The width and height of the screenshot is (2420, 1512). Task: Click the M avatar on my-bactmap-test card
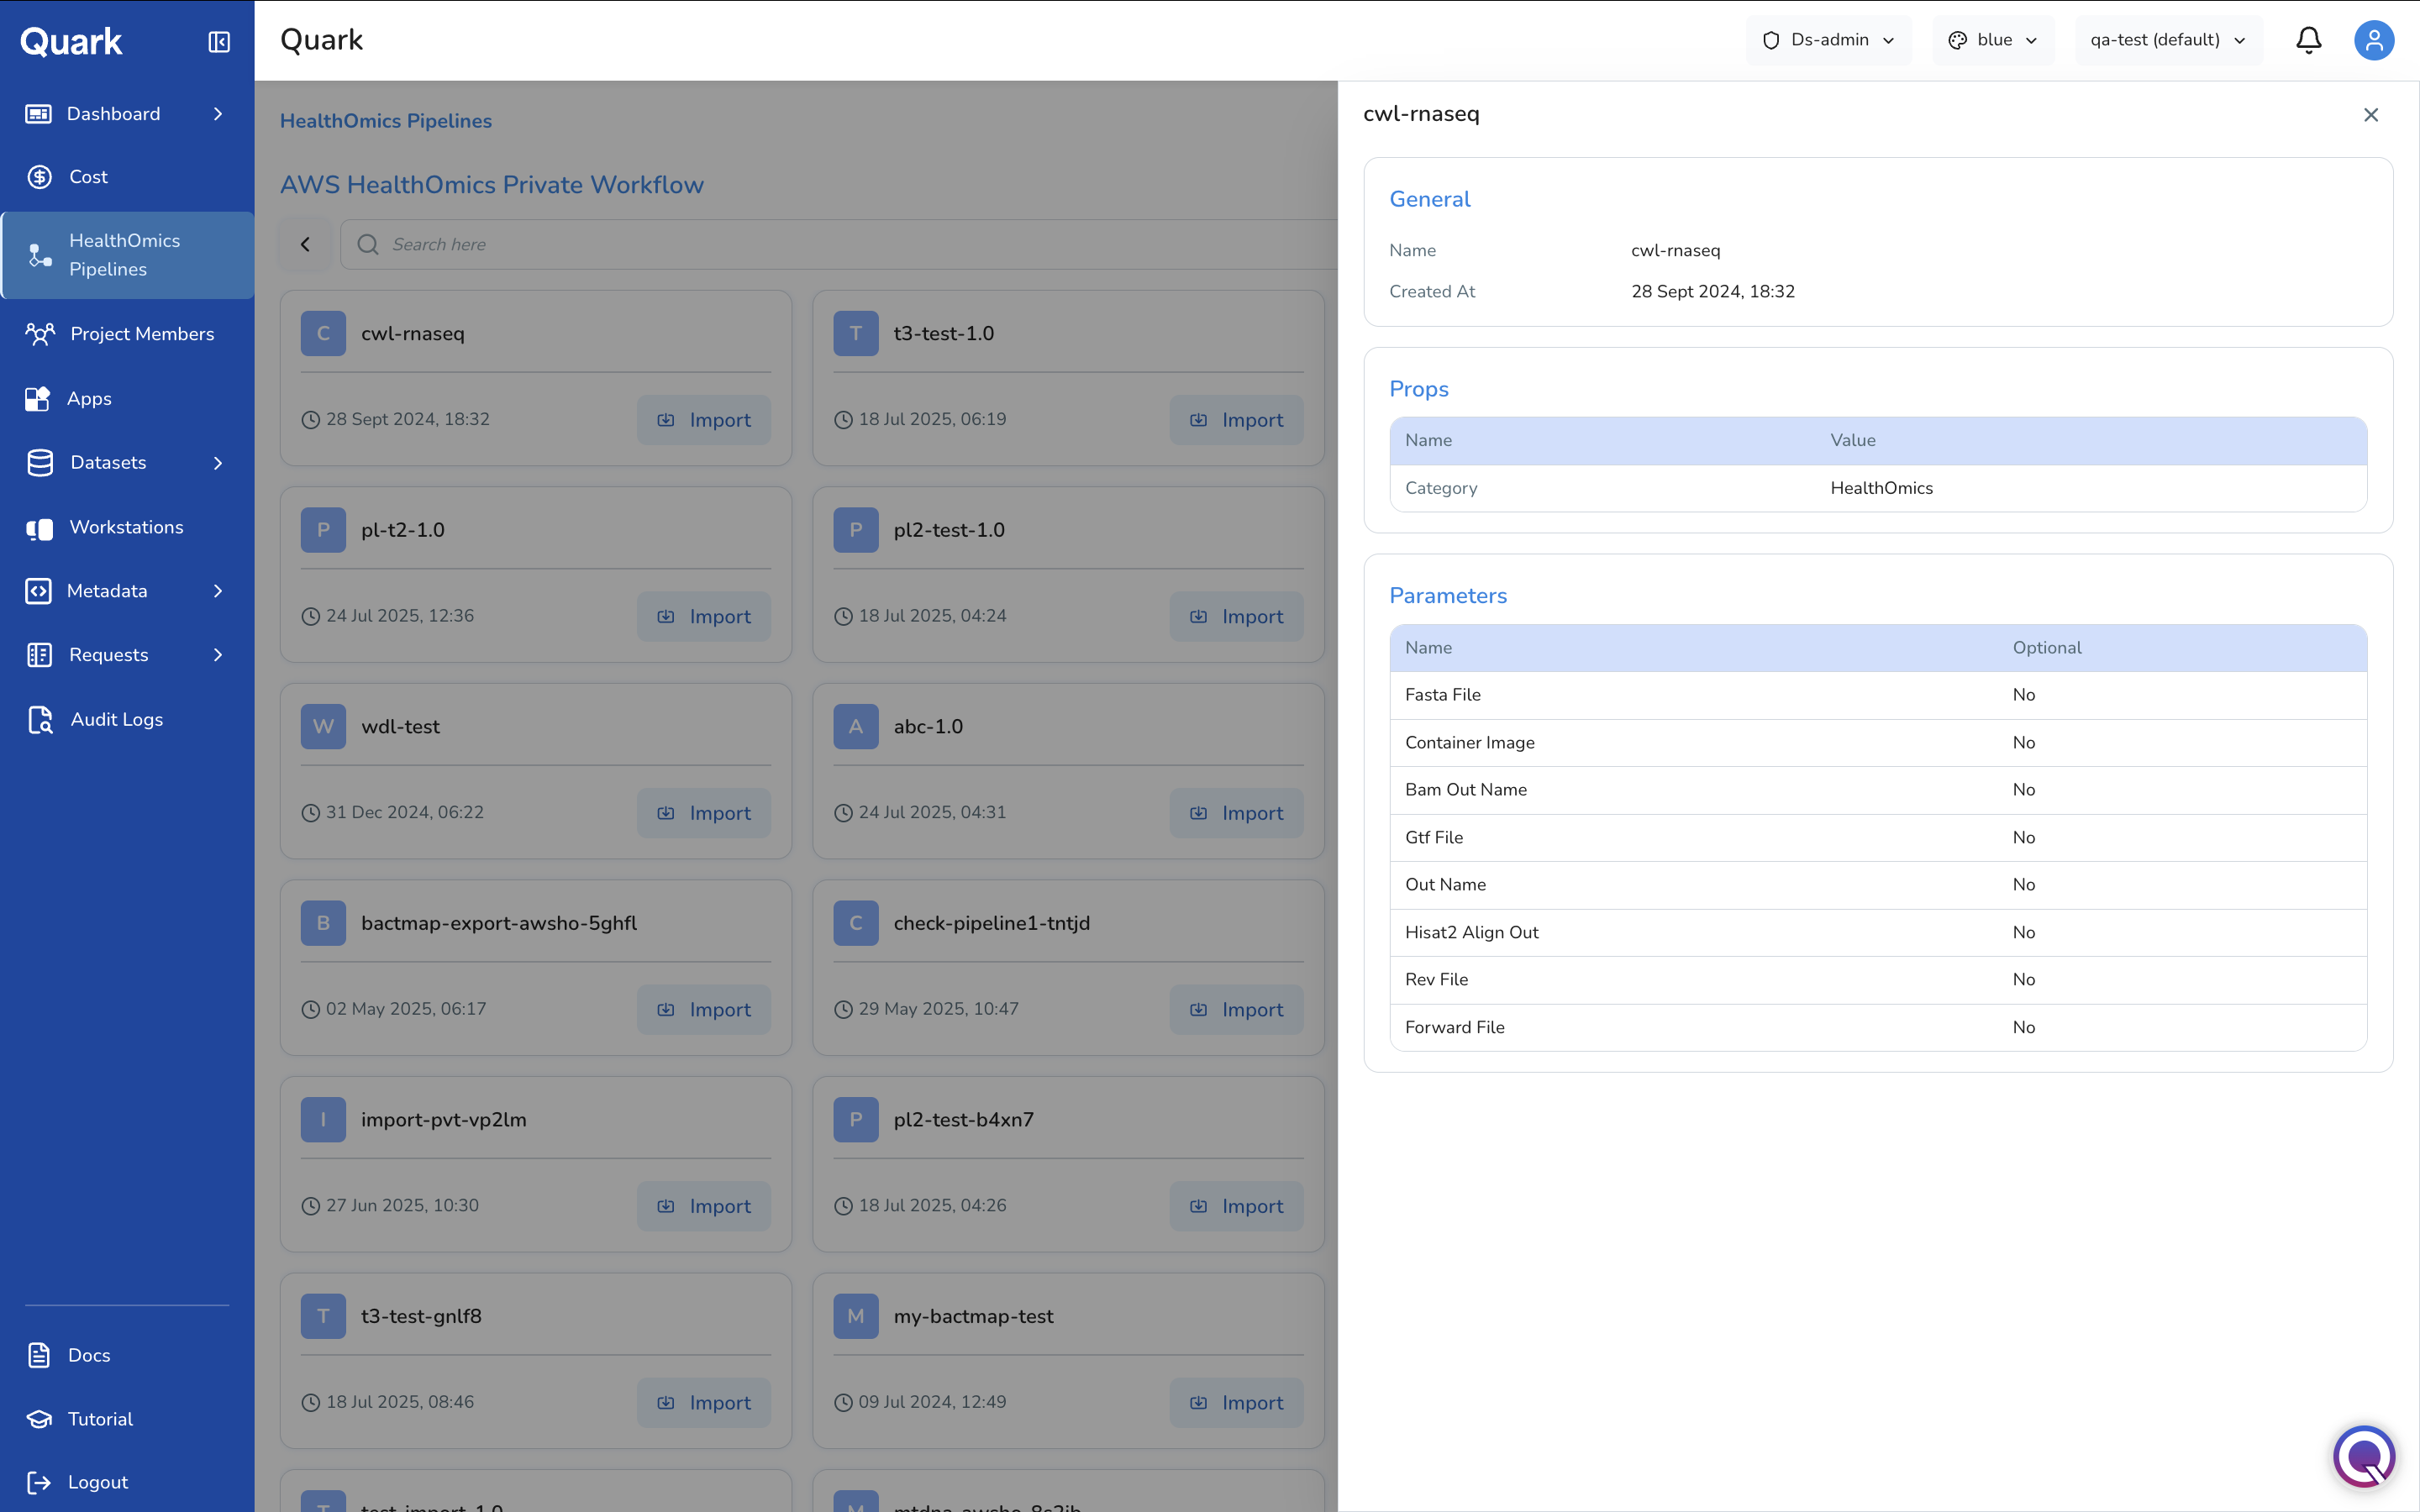[x=856, y=1316]
